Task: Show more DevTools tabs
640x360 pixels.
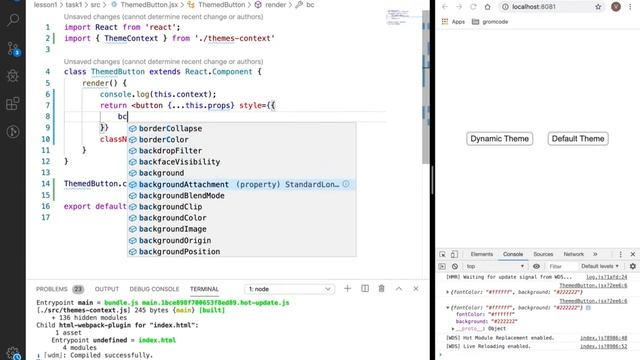Action: click(595, 254)
